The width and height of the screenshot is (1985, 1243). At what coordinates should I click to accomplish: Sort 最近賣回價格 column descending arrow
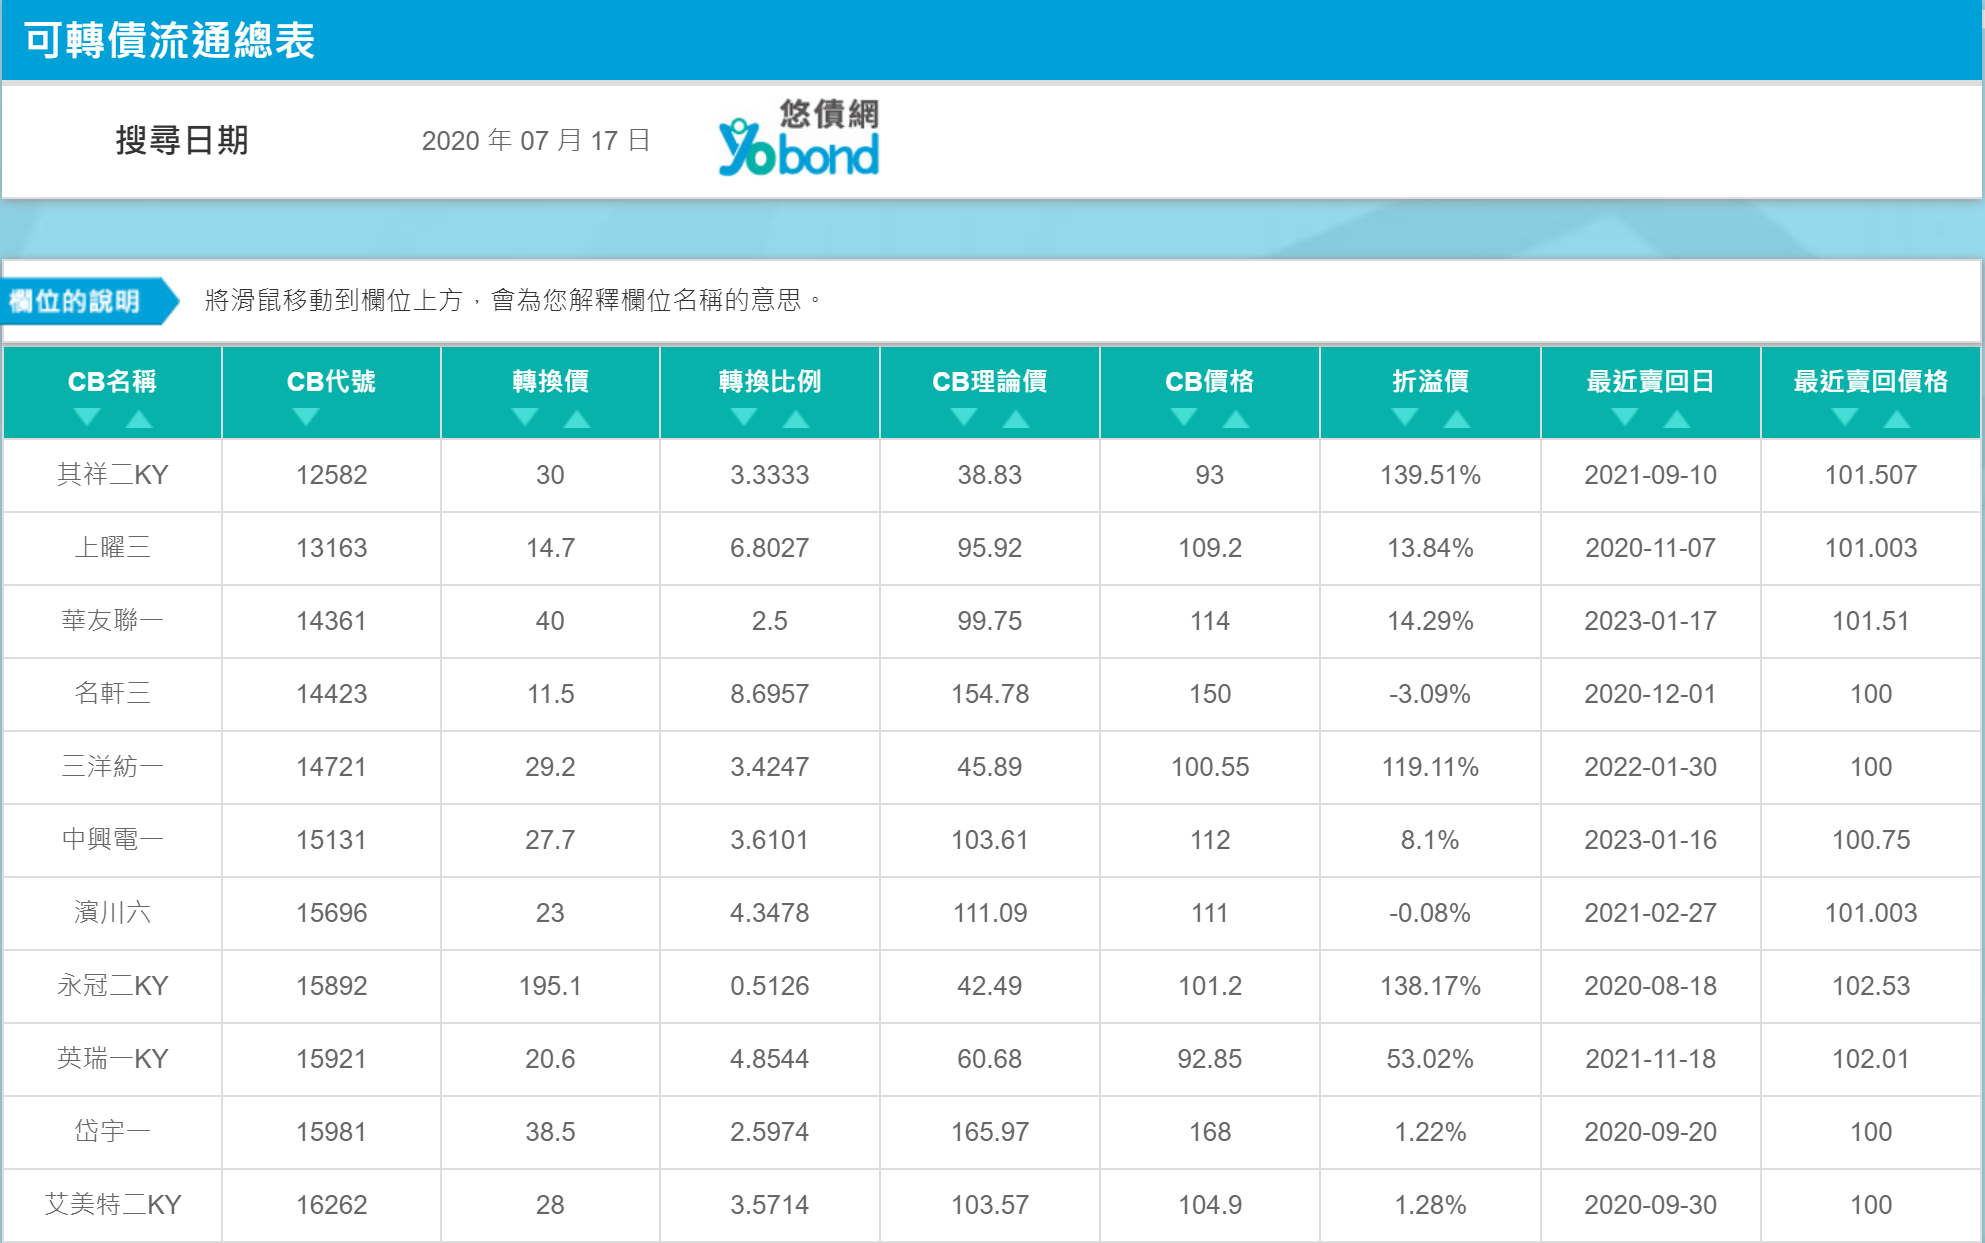(x=1845, y=417)
